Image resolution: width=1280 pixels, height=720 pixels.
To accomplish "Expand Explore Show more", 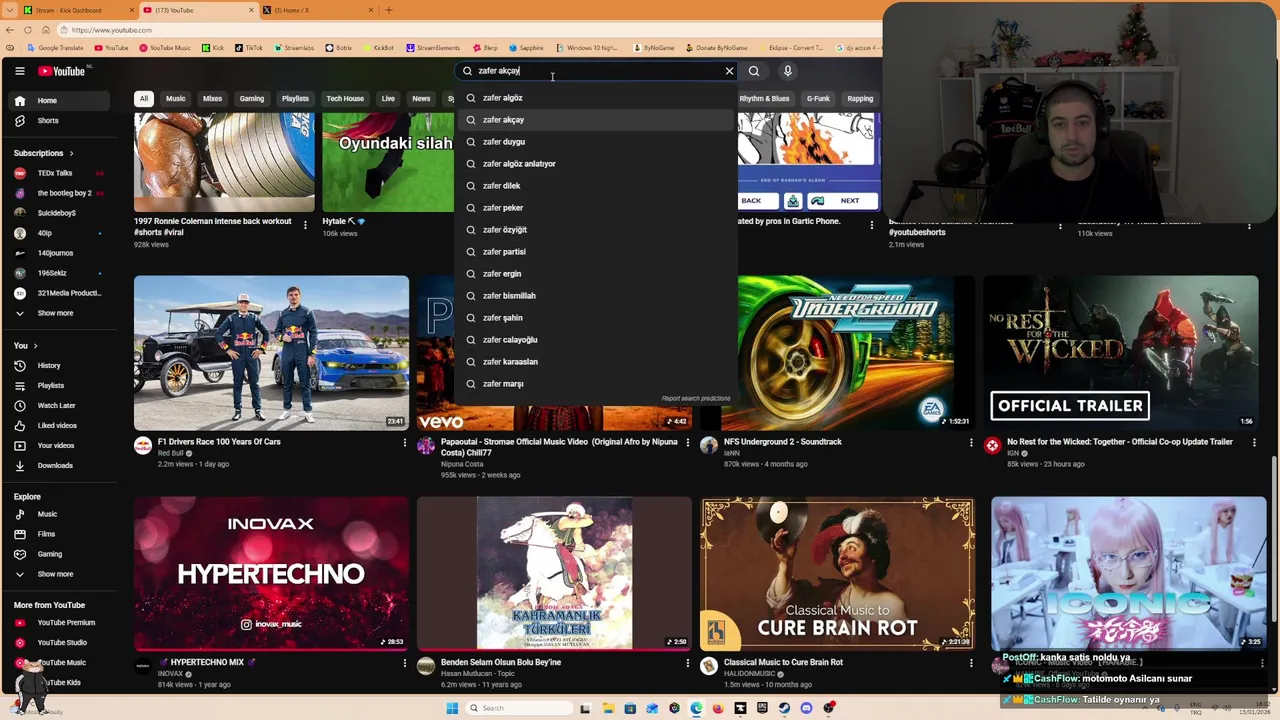I will (x=57, y=574).
